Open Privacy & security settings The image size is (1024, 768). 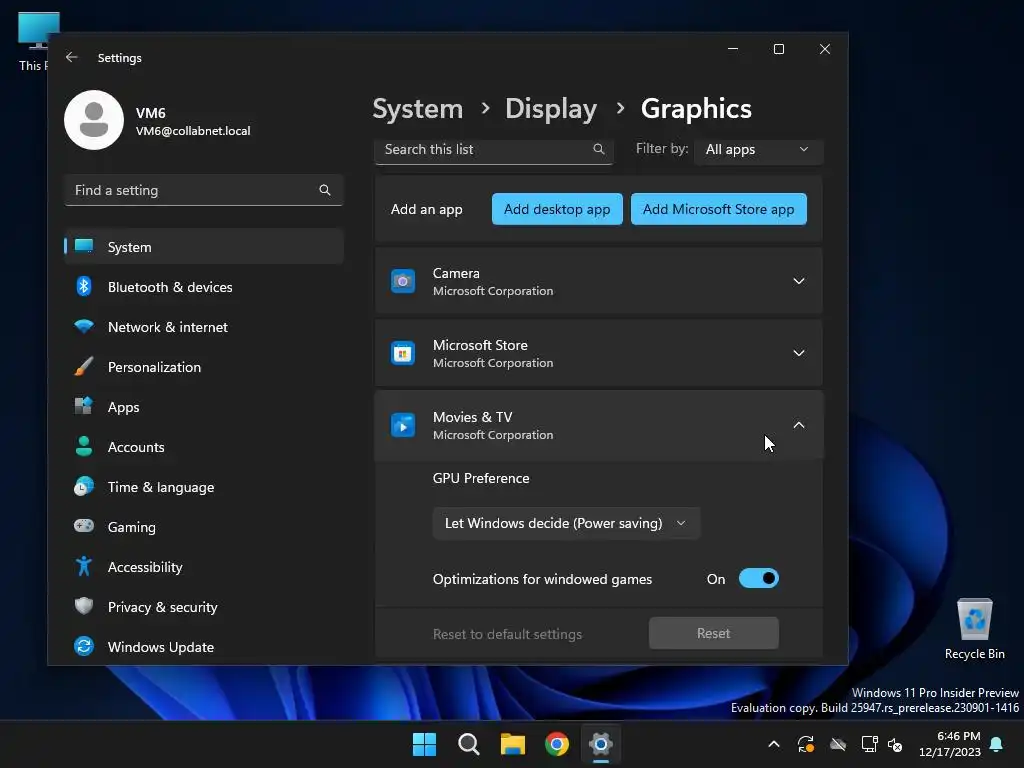point(204,607)
